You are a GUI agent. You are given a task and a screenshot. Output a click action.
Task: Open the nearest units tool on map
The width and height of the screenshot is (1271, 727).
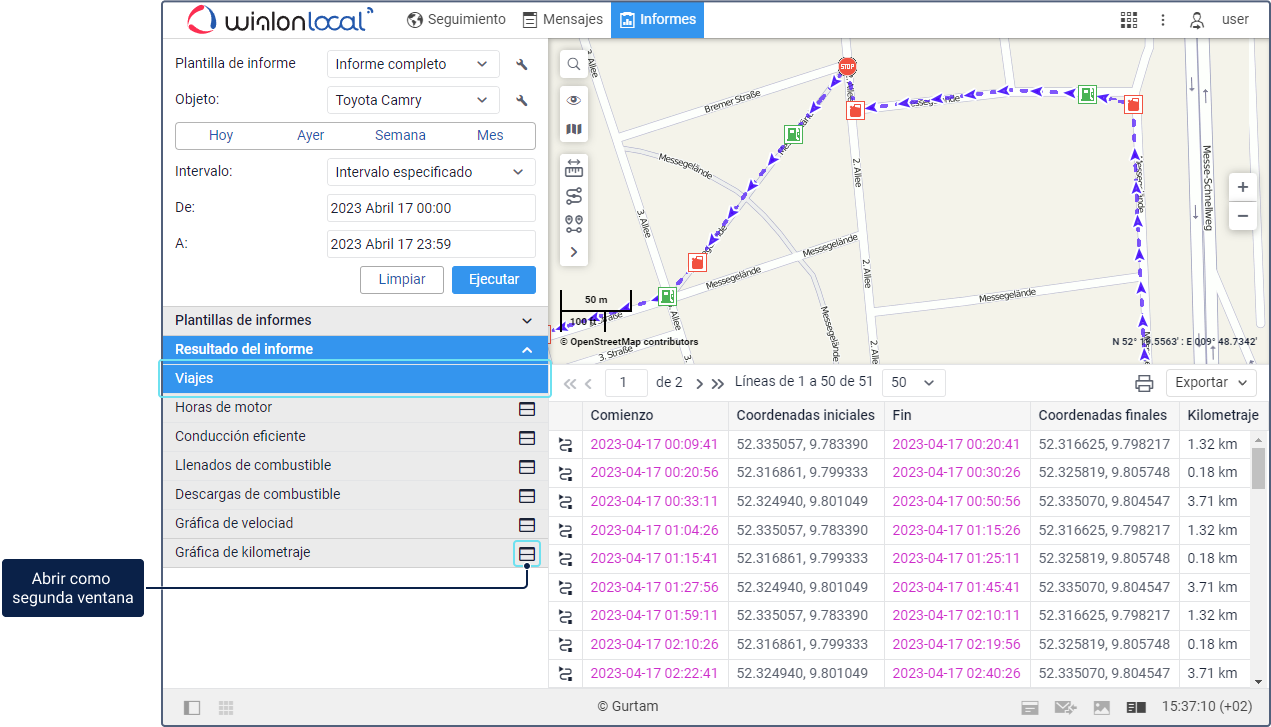pos(574,224)
